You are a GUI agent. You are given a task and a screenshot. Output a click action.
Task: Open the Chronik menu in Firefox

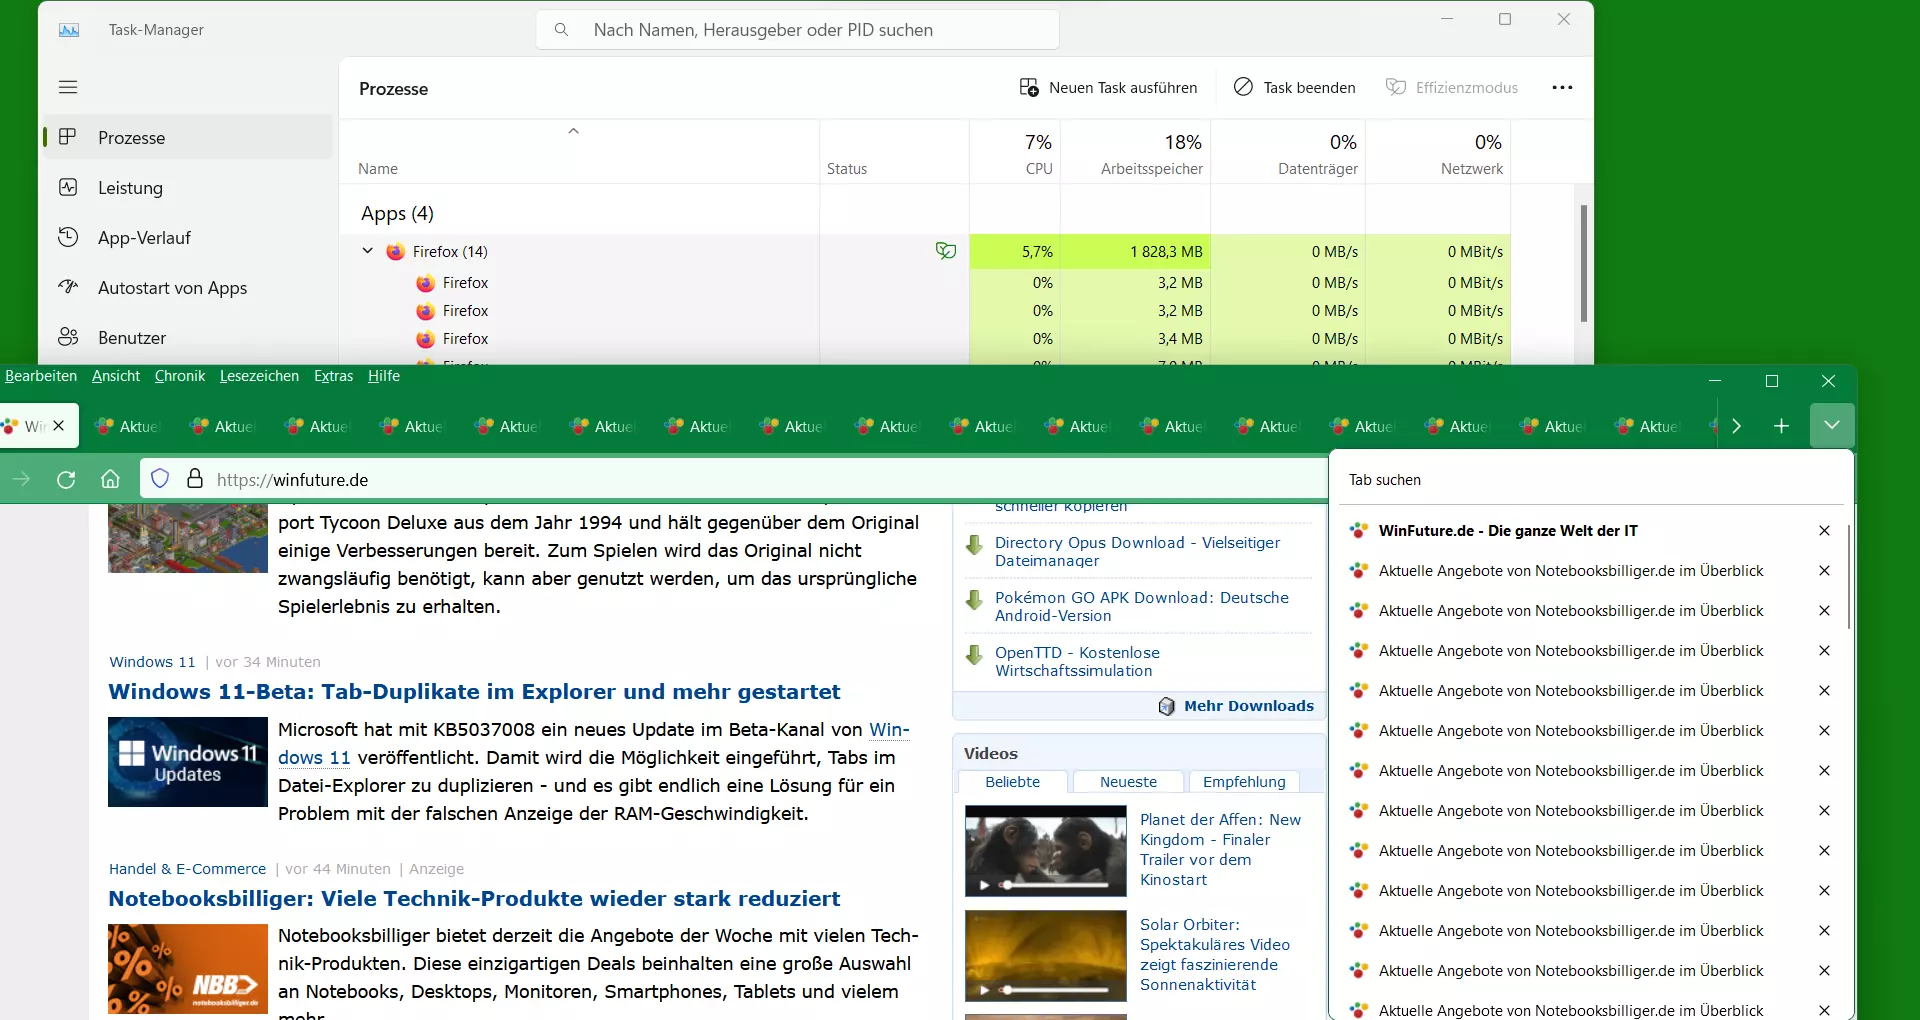180,376
